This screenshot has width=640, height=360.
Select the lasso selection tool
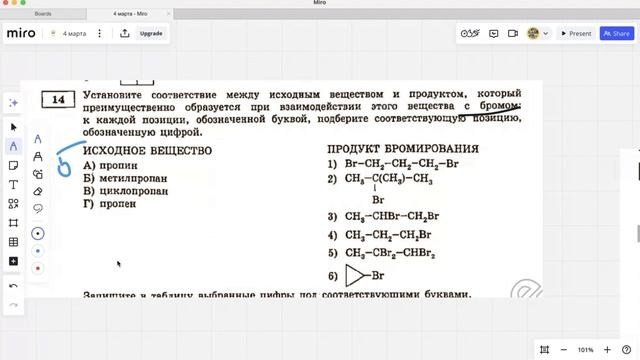[x=38, y=209]
